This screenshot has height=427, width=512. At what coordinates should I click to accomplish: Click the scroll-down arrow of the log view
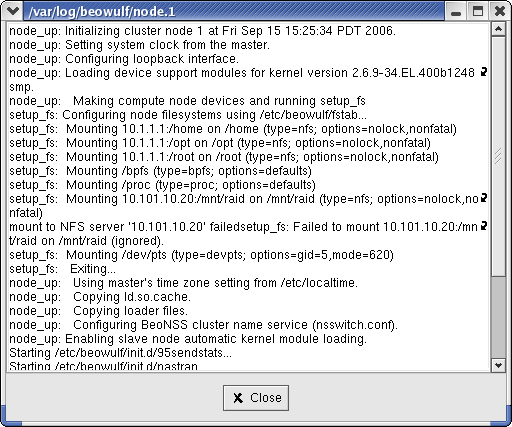(x=498, y=365)
